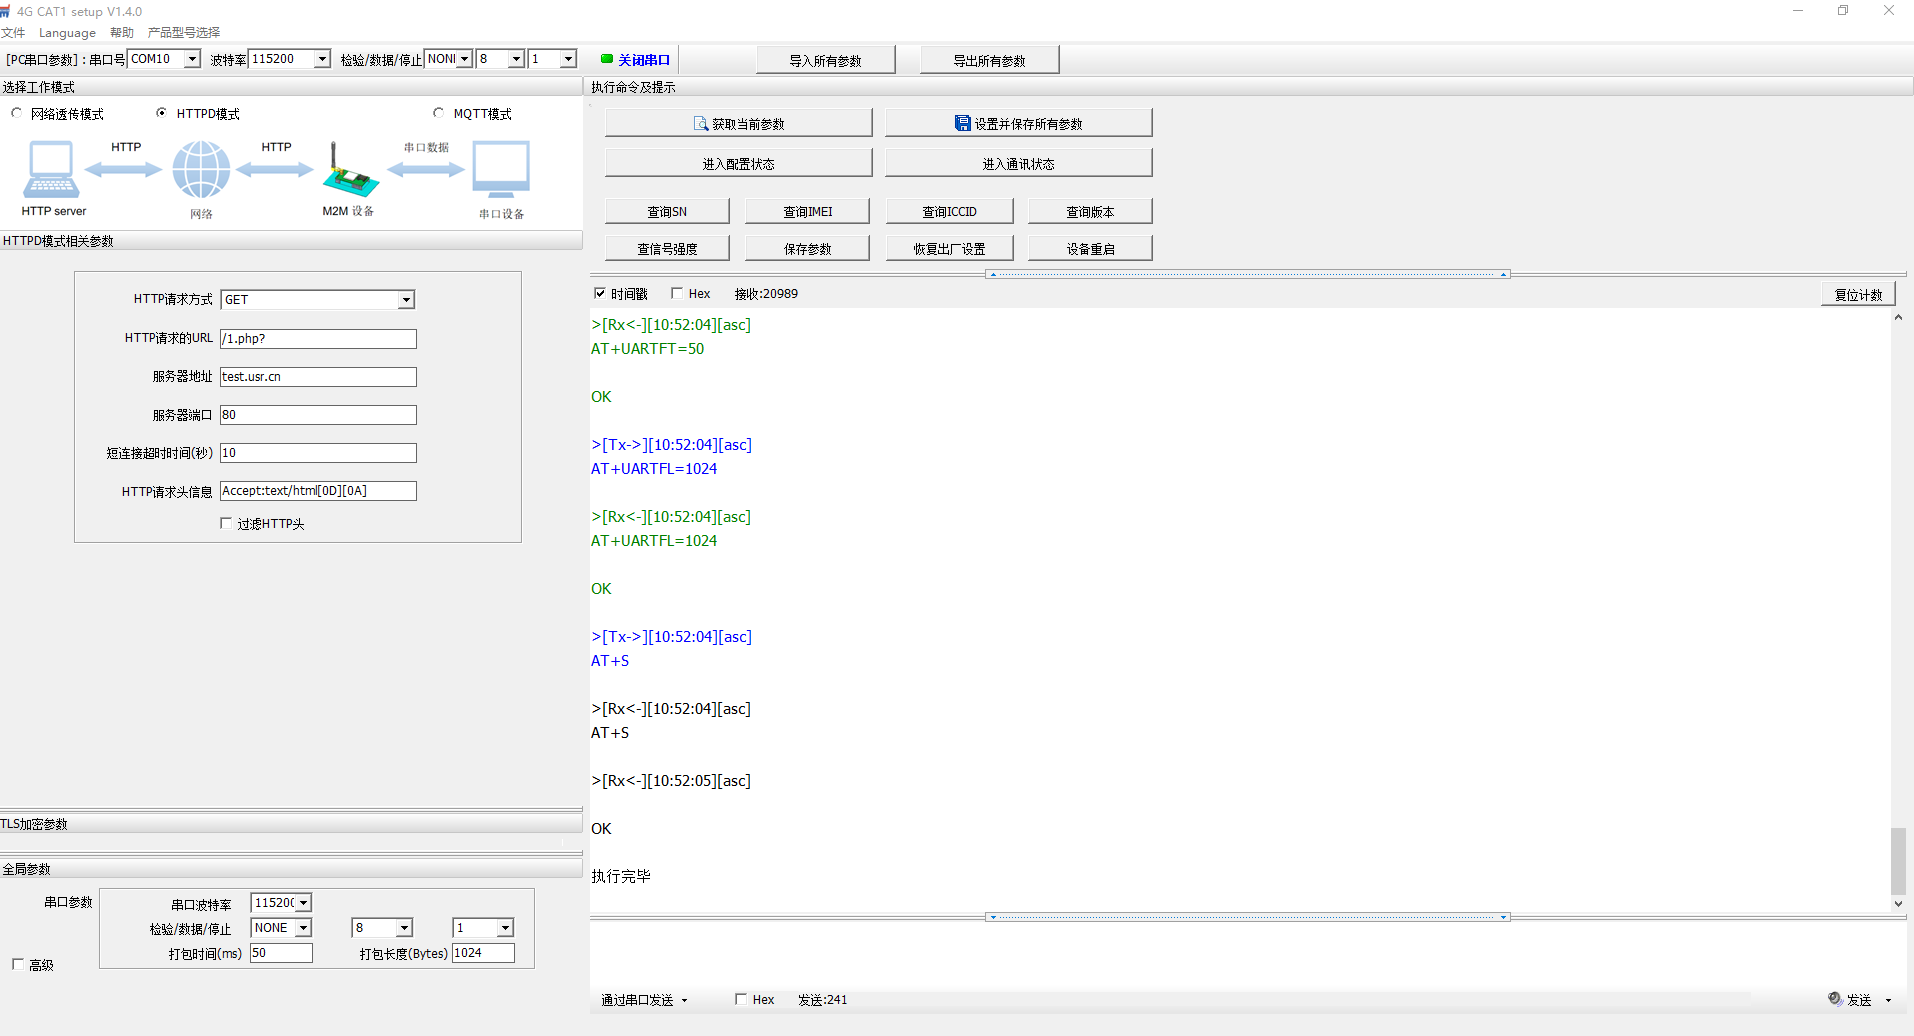Click the save disk icon on 设置并保存所有参数
The height and width of the screenshot is (1036, 1914).
click(x=962, y=124)
